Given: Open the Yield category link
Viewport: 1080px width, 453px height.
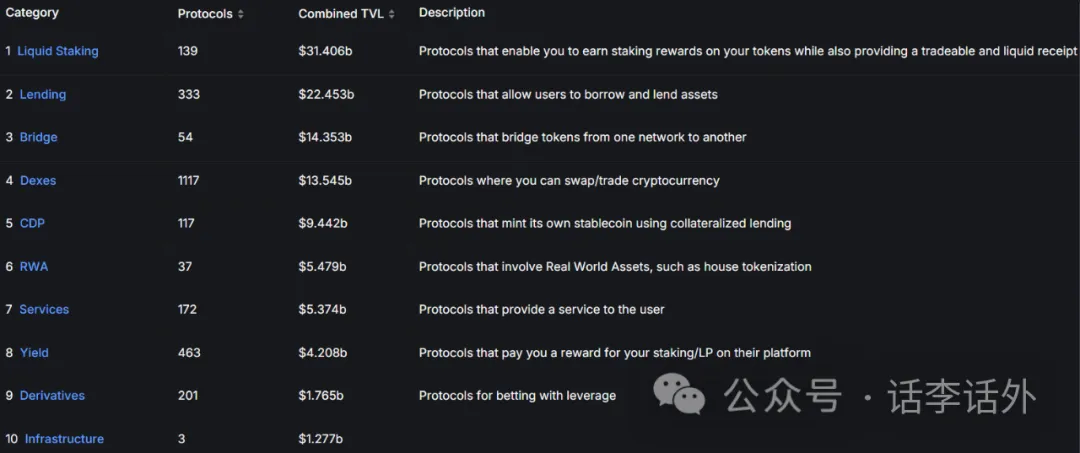Looking at the screenshot, I should [x=34, y=352].
